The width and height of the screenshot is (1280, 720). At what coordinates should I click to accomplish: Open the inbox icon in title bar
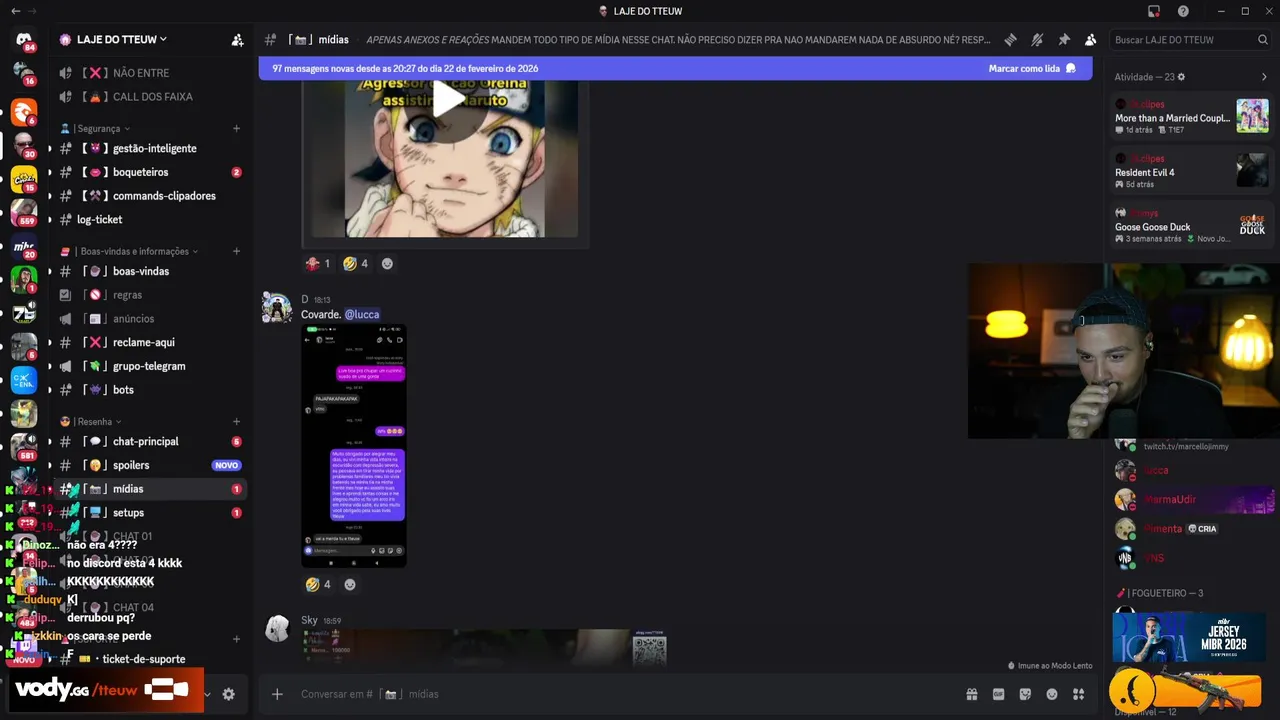point(1154,11)
